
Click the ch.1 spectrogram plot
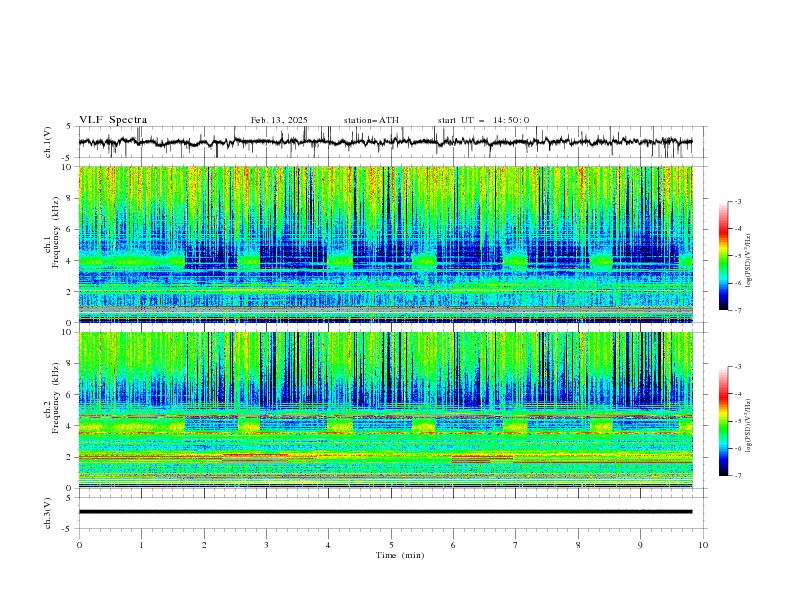[385, 244]
